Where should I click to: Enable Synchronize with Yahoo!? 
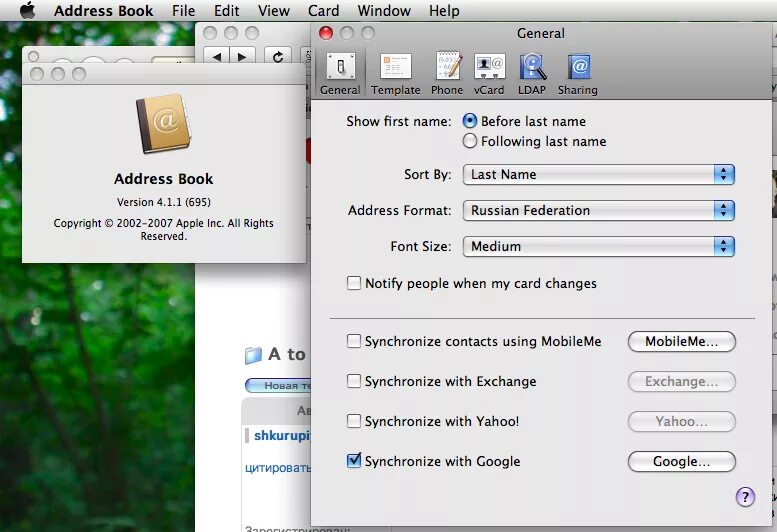coord(354,421)
